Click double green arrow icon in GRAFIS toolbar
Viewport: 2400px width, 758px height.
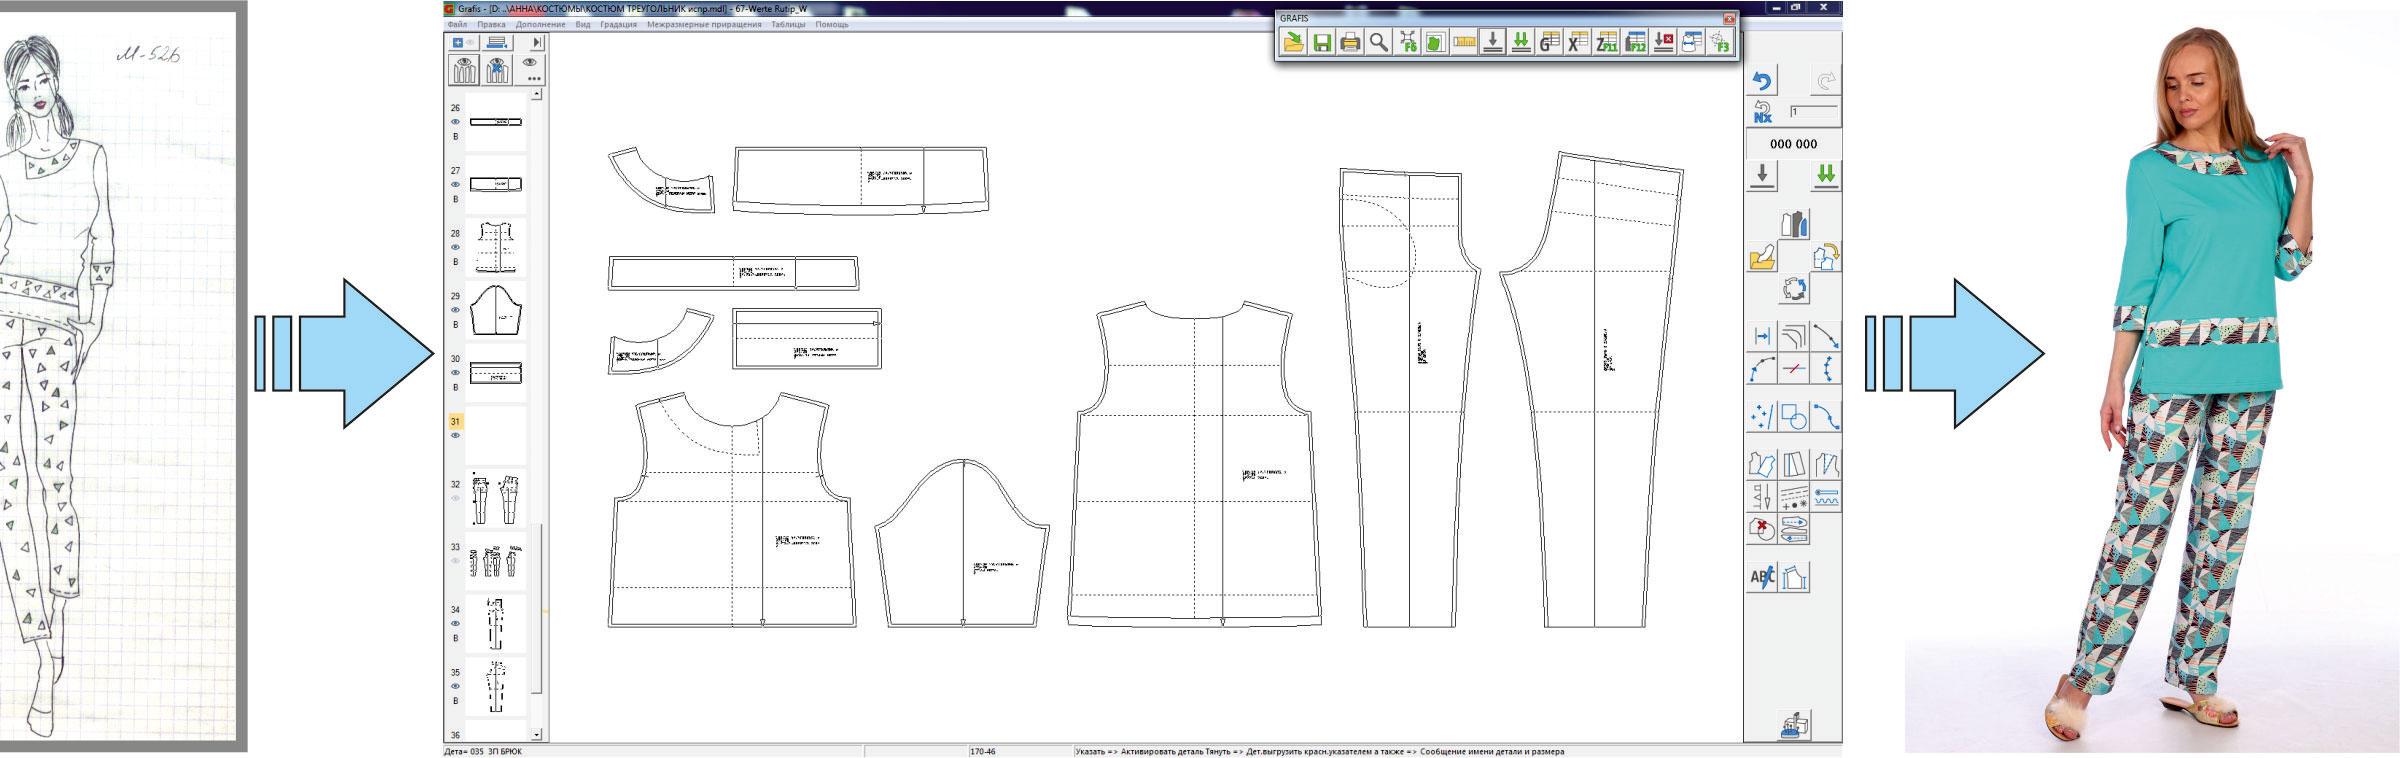click(x=1521, y=42)
